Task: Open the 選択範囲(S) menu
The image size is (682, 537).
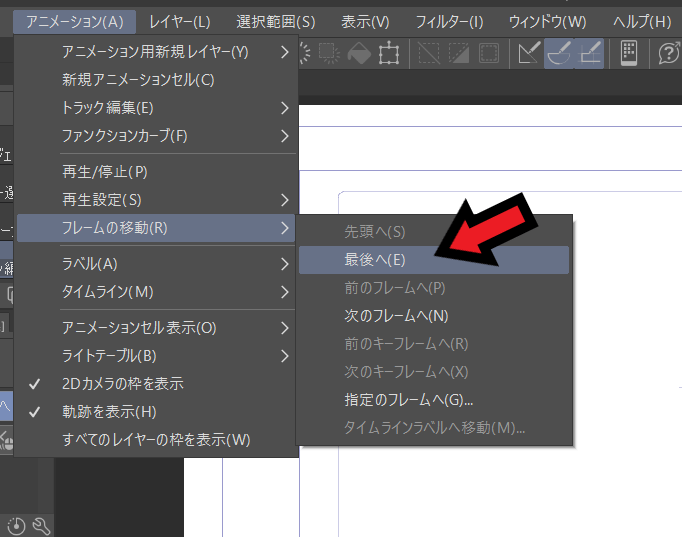Action: (x=276, y=22)
